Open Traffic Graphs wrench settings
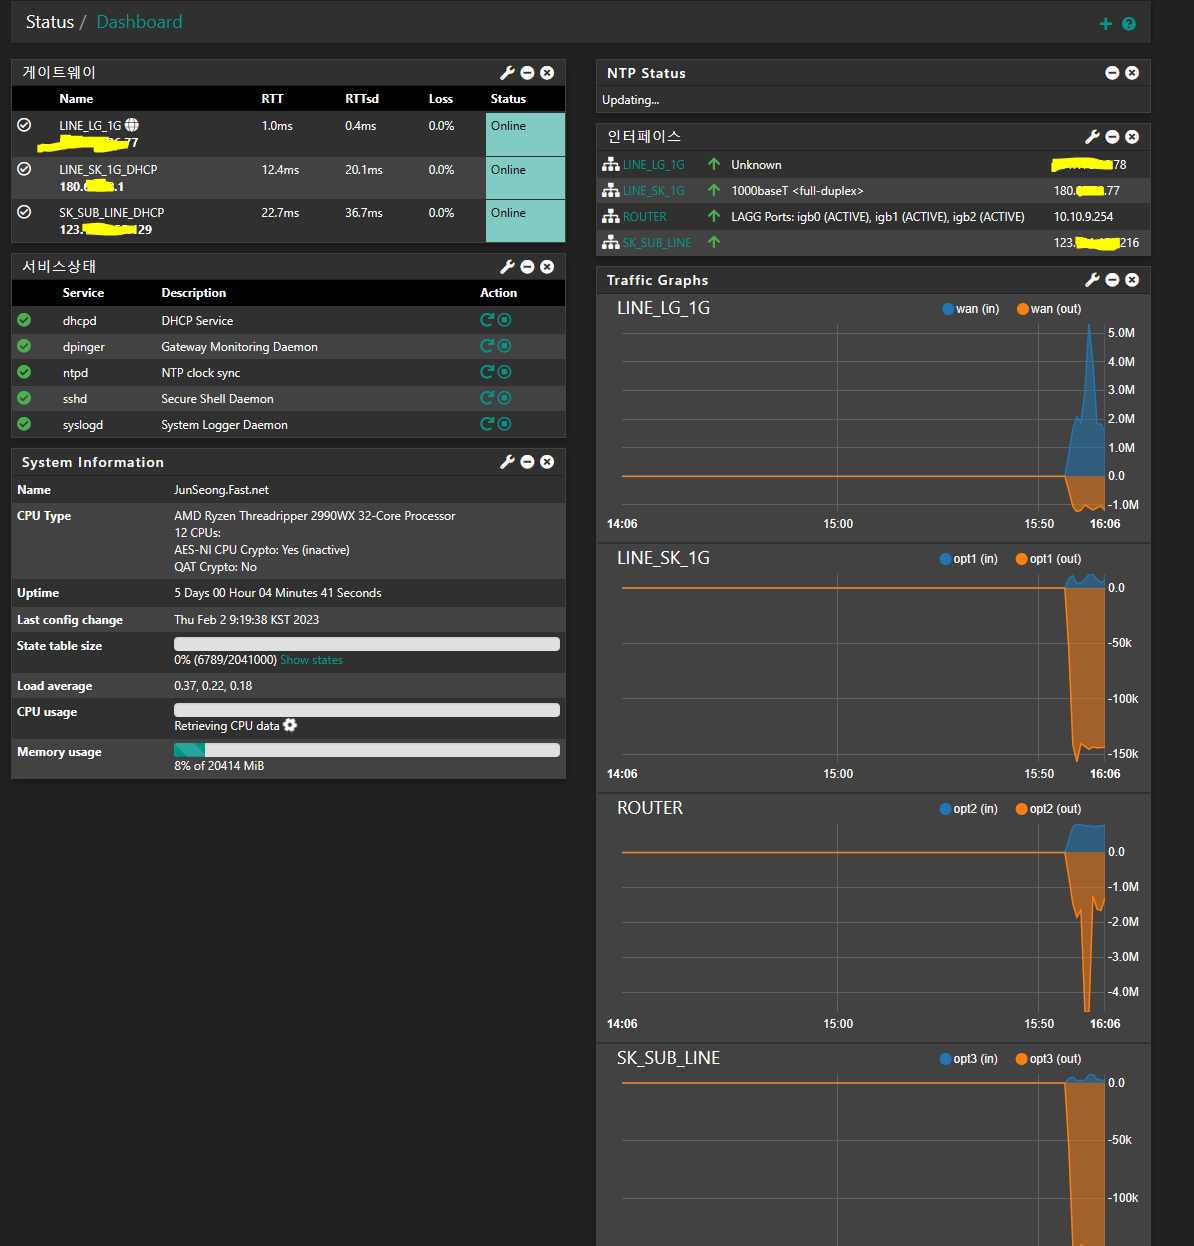The image size is (1194, 1246). coord(1092,280)
